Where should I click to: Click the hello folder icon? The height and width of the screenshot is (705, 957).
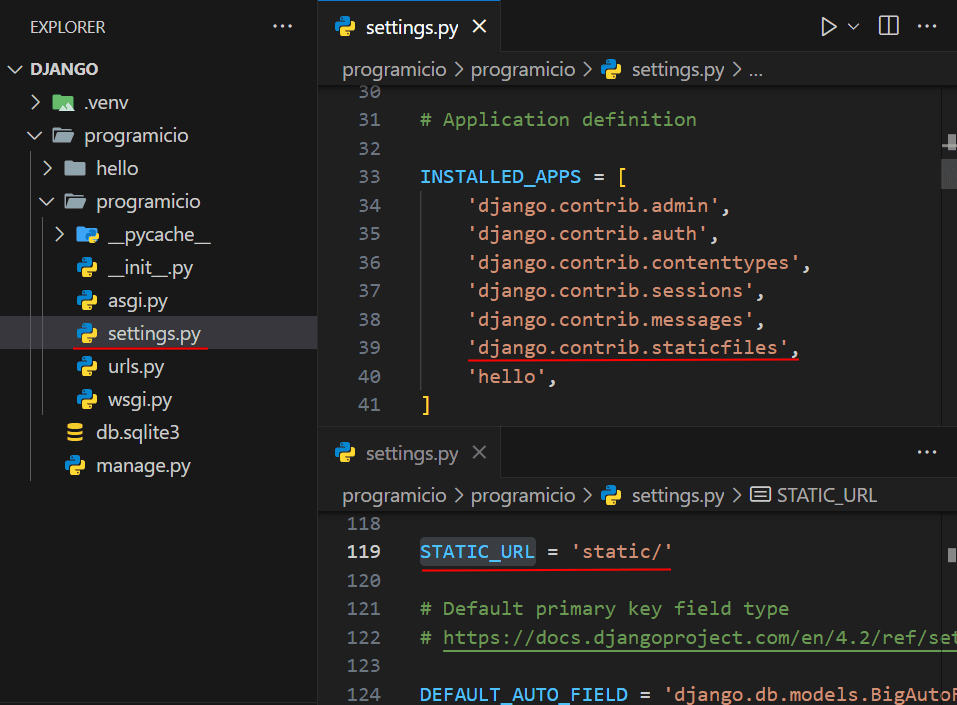click(74, 168)
